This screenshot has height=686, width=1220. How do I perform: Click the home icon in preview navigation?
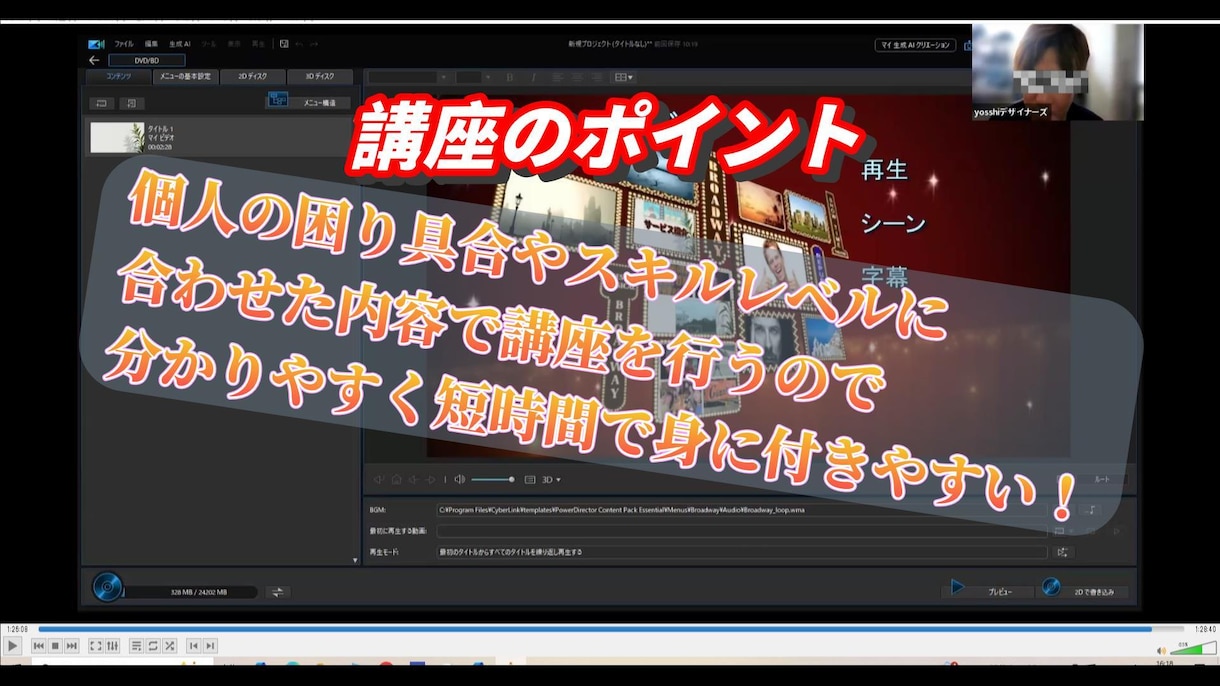point(396,480)
